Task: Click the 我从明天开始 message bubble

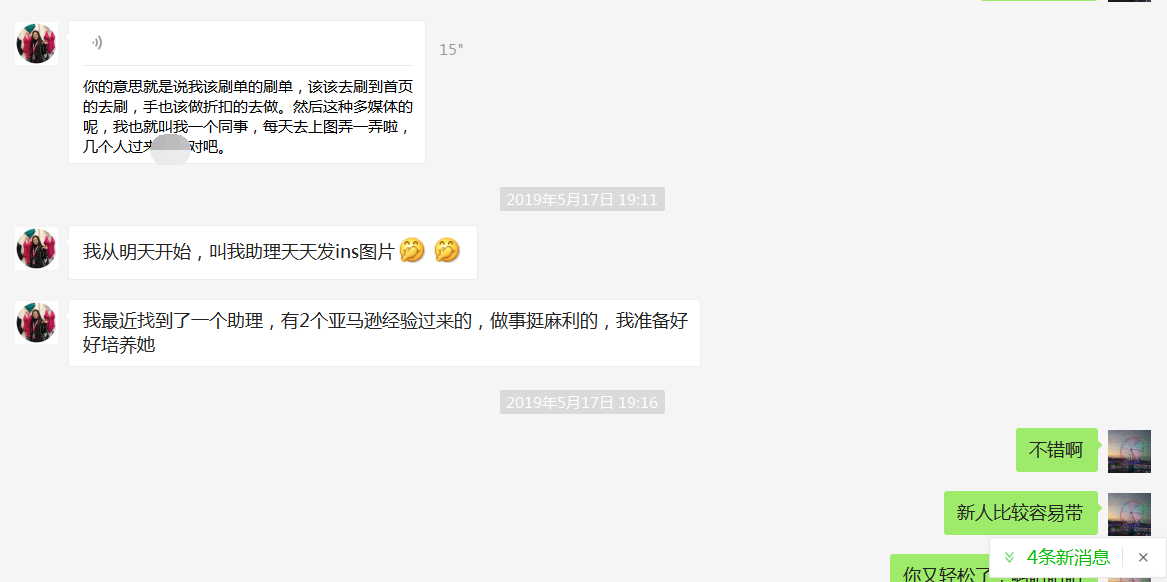Action: click(x=272, y=252)
